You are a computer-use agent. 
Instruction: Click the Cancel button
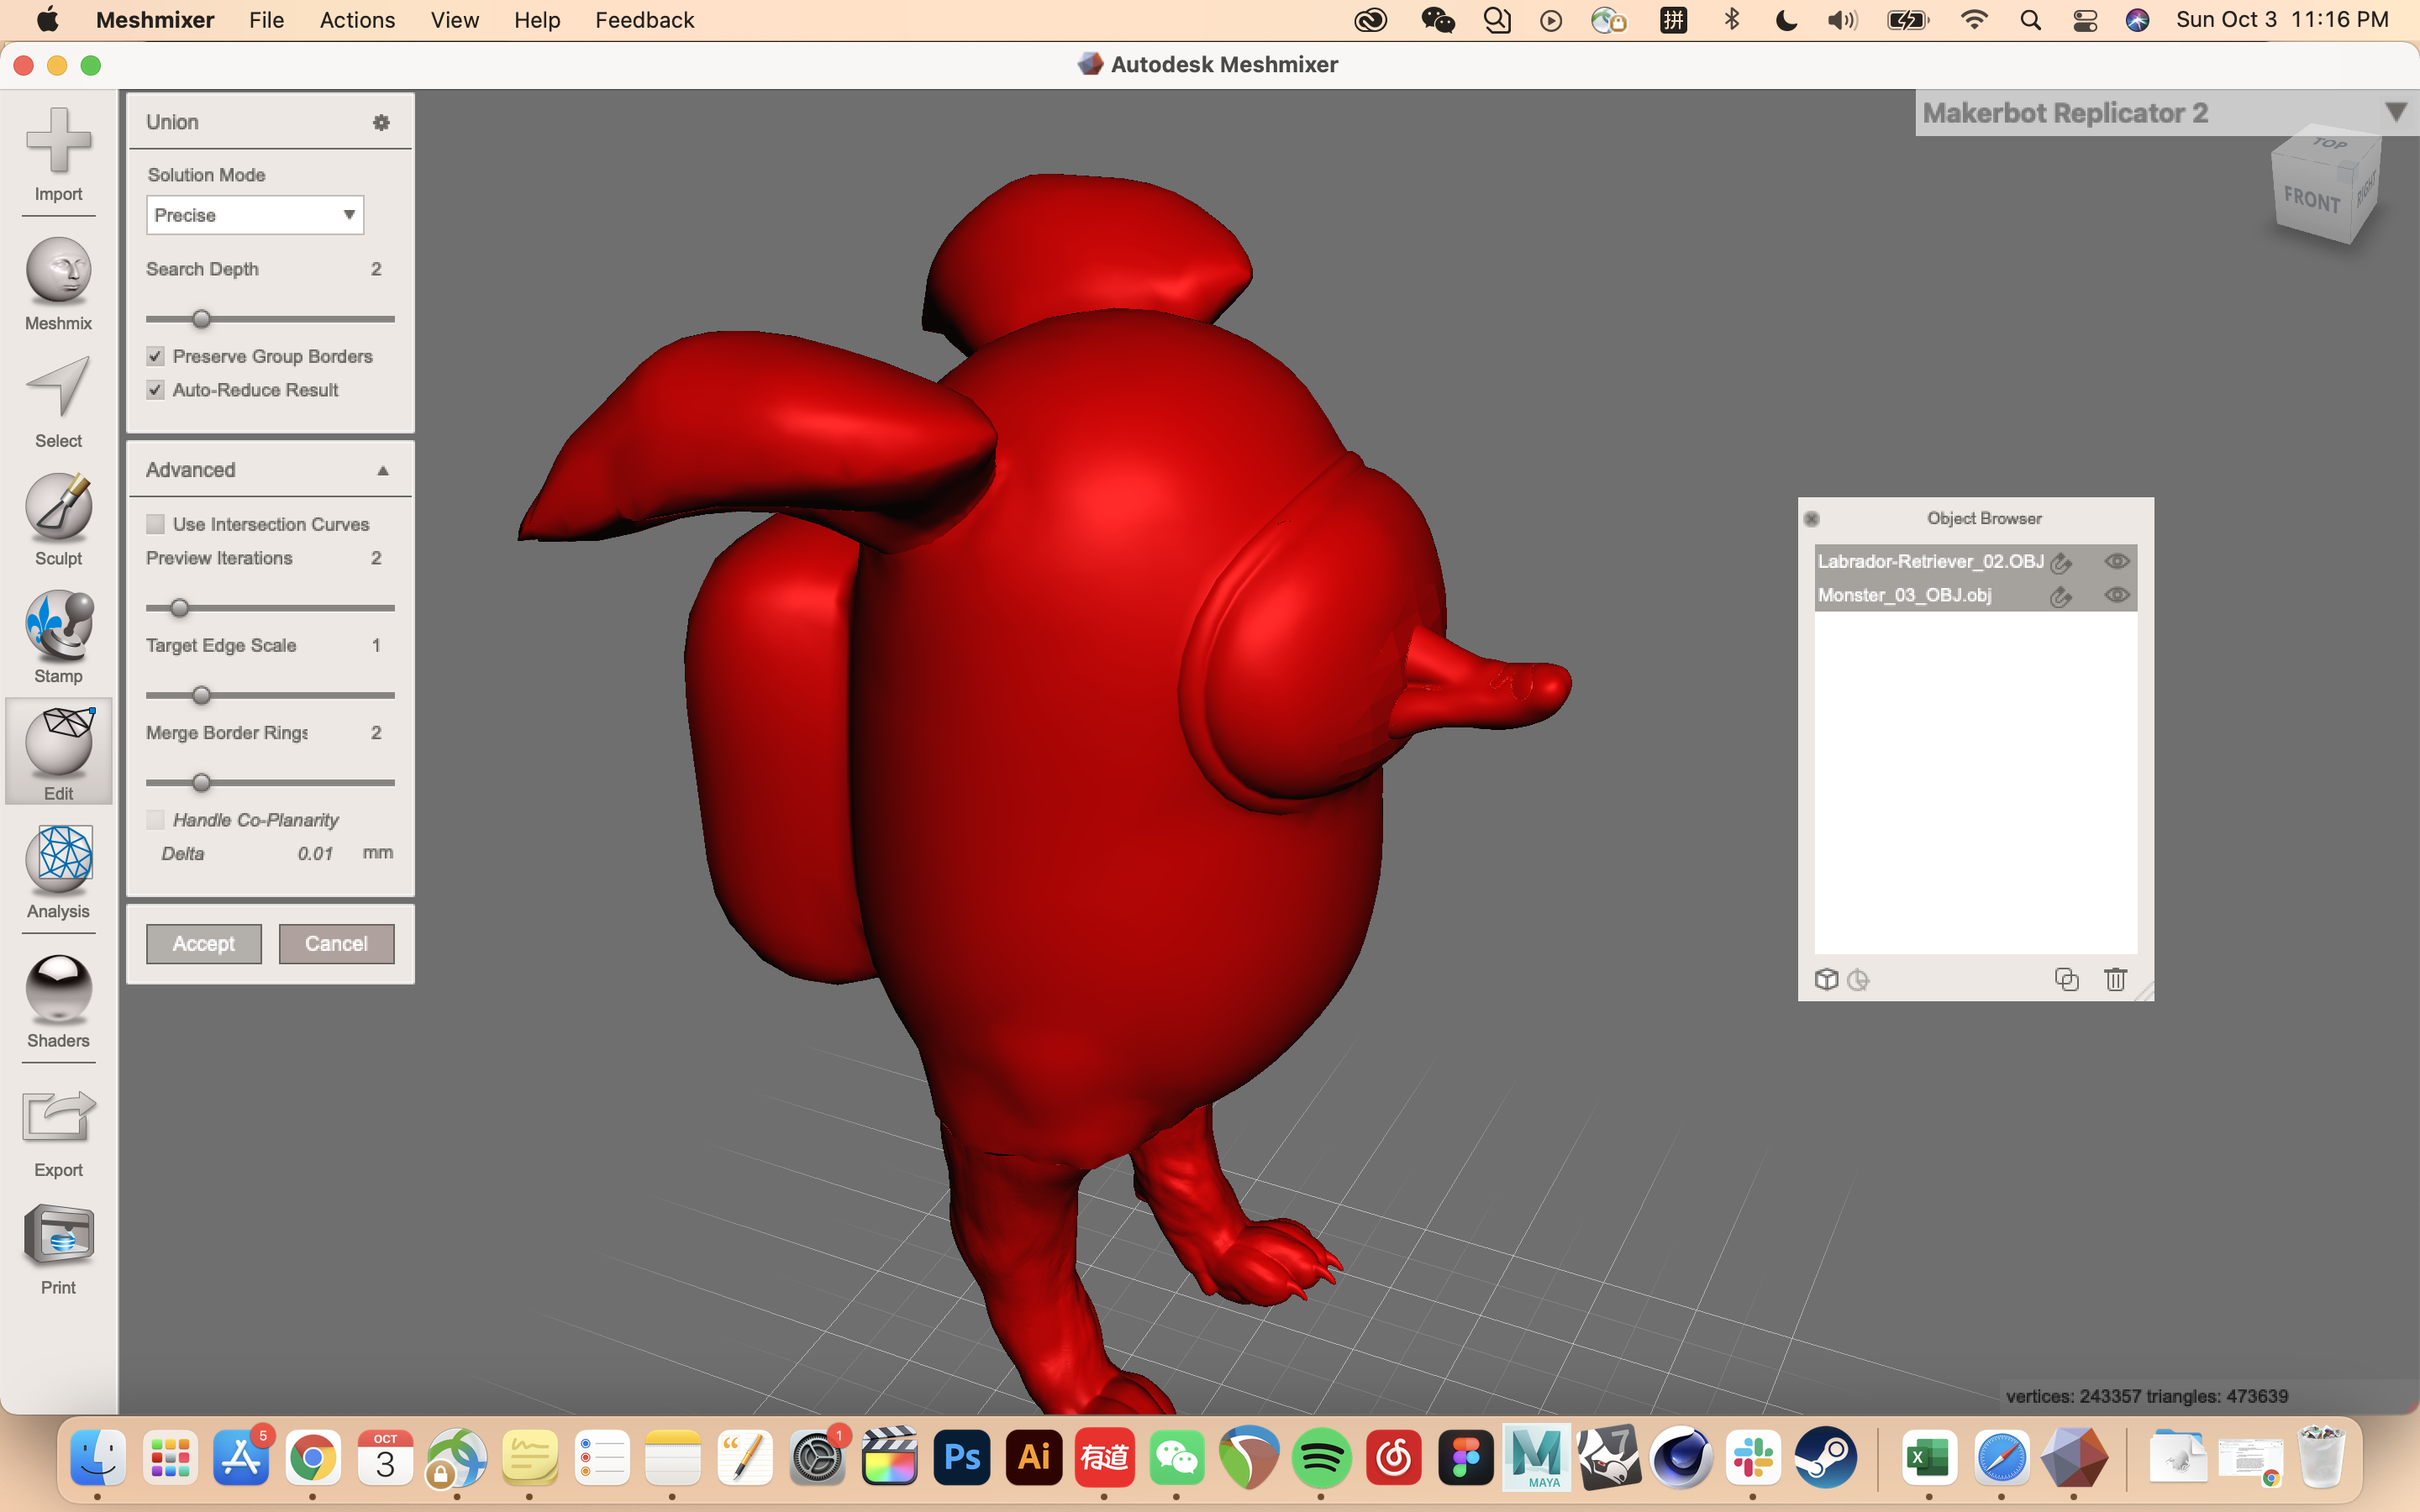[334, 942]
